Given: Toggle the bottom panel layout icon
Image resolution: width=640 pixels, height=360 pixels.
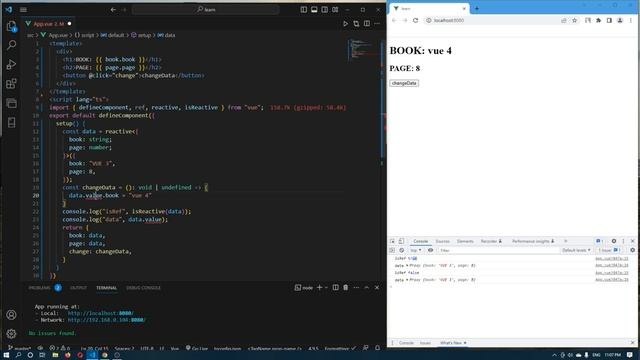Looking at the screenshot, I should [x=314, y=9].
